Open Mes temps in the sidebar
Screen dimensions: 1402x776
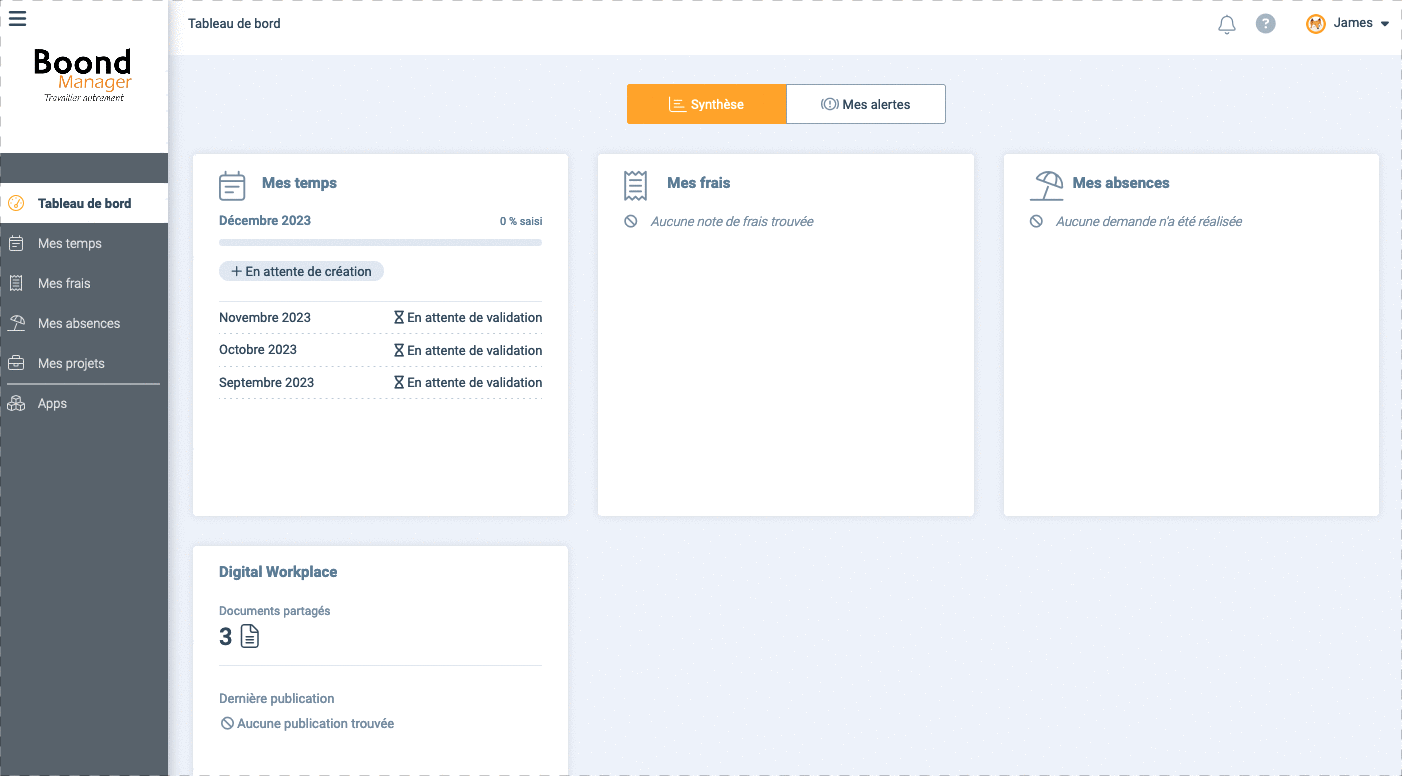pyautogui.click(x=84, y=243)
